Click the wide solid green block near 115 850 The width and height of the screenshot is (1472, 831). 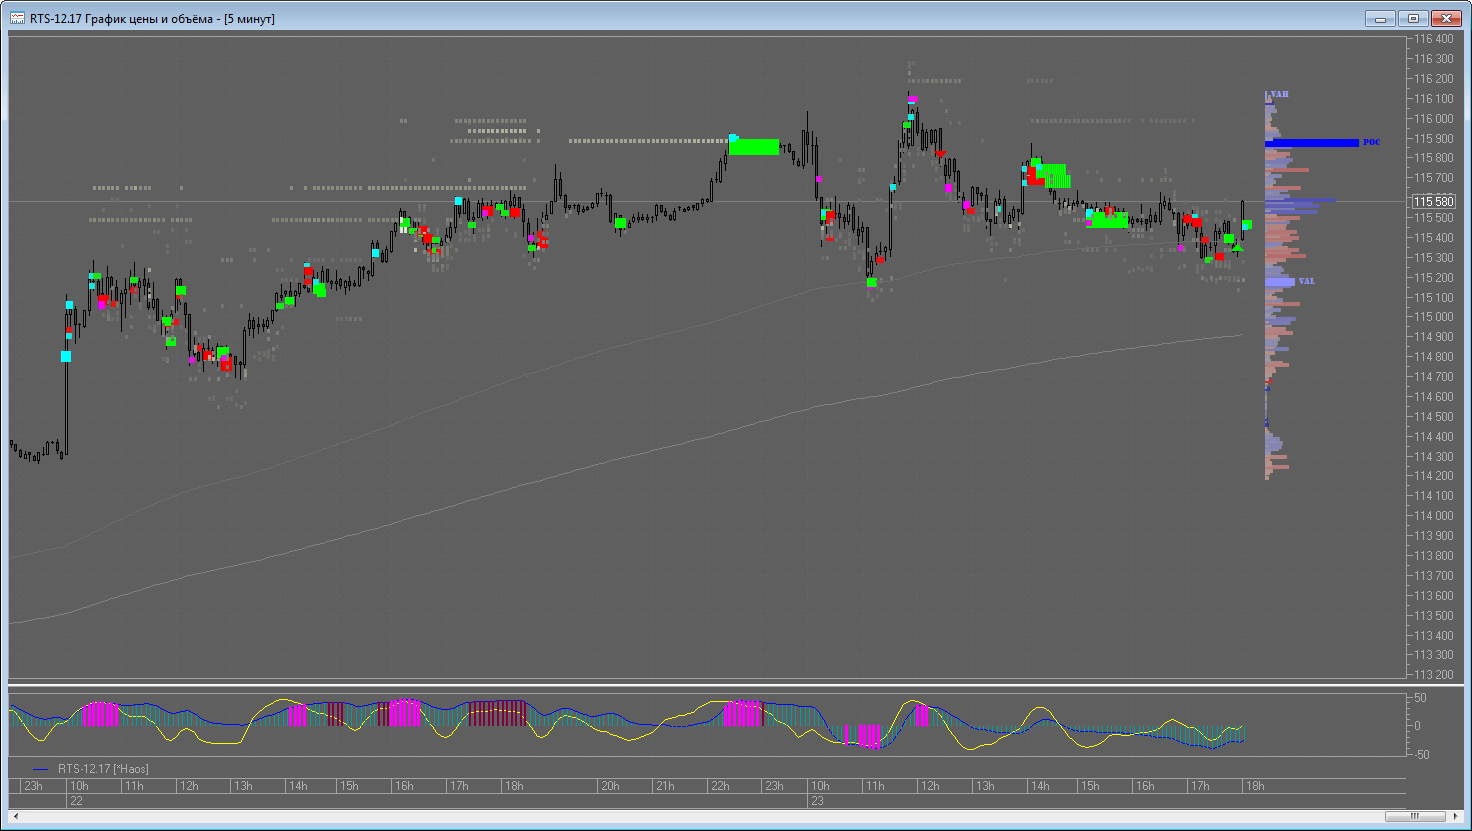pos(754,147)
